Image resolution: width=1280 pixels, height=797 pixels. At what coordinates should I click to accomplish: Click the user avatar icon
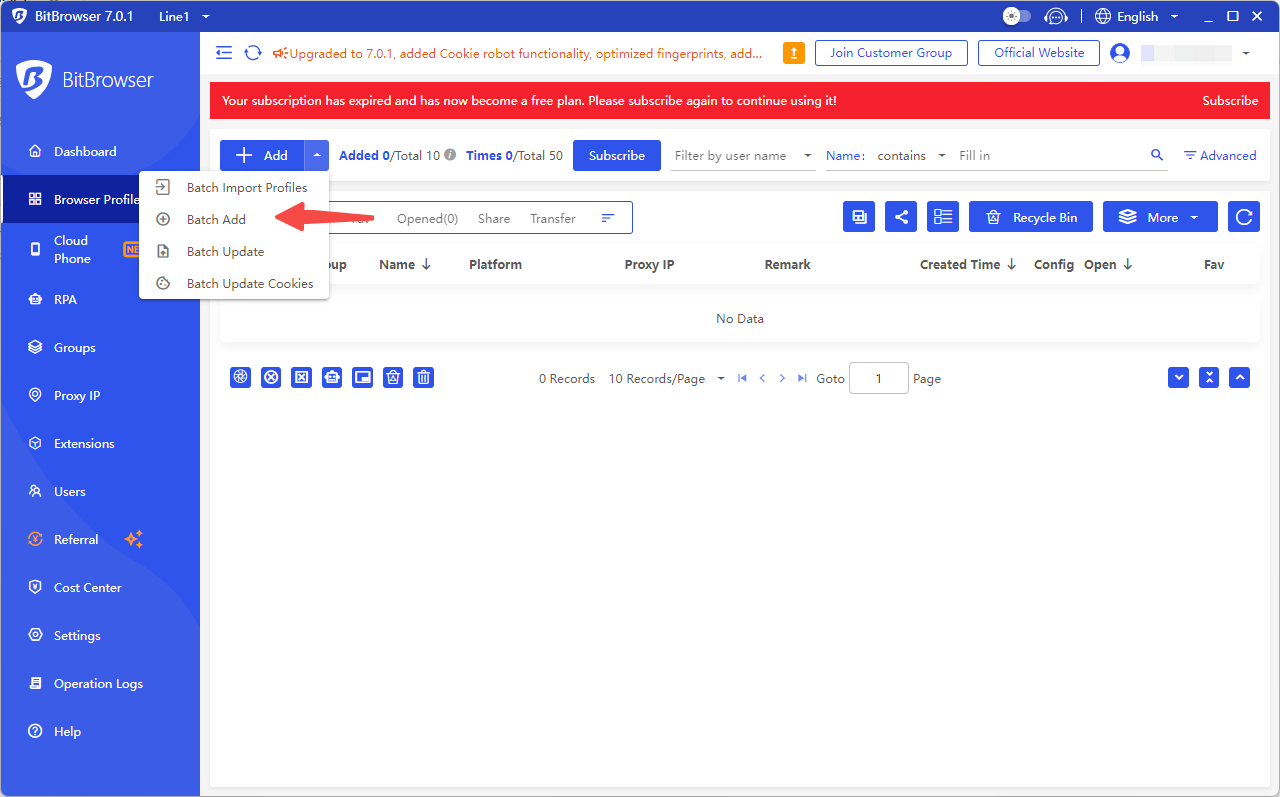(1120, 53)
